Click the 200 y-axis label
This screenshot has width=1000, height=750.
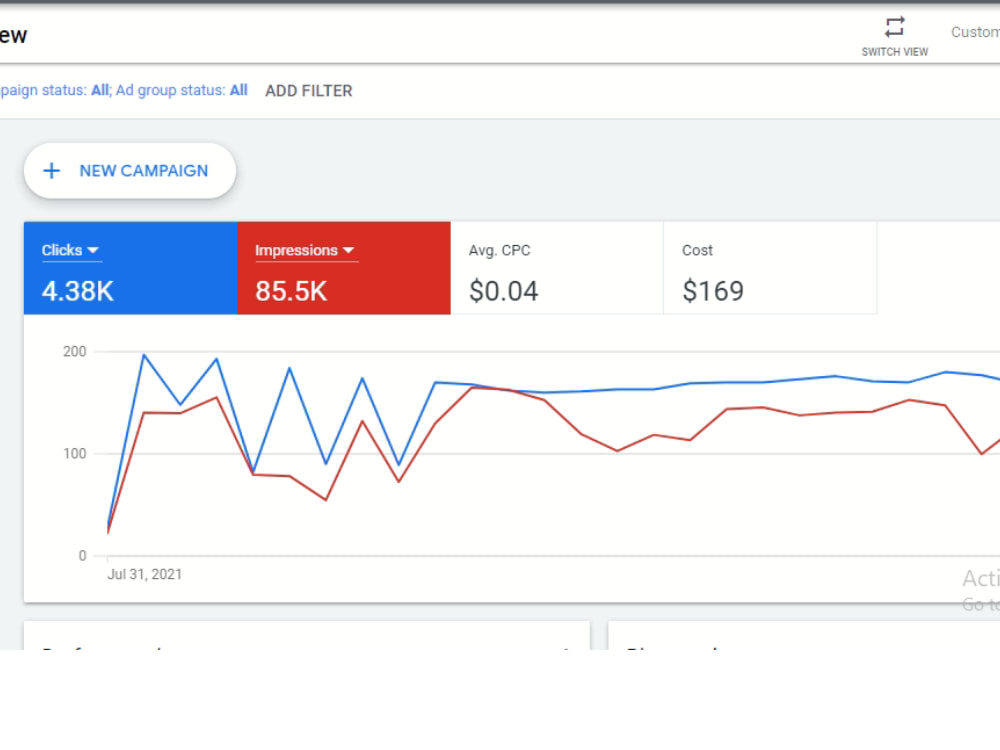pyautogui.click(x=75, y=351)
